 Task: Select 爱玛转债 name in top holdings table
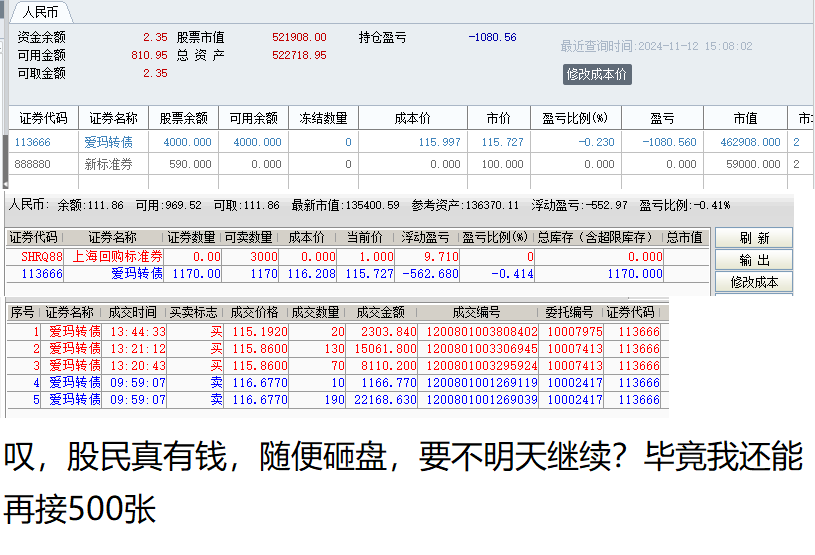[109, 142]
